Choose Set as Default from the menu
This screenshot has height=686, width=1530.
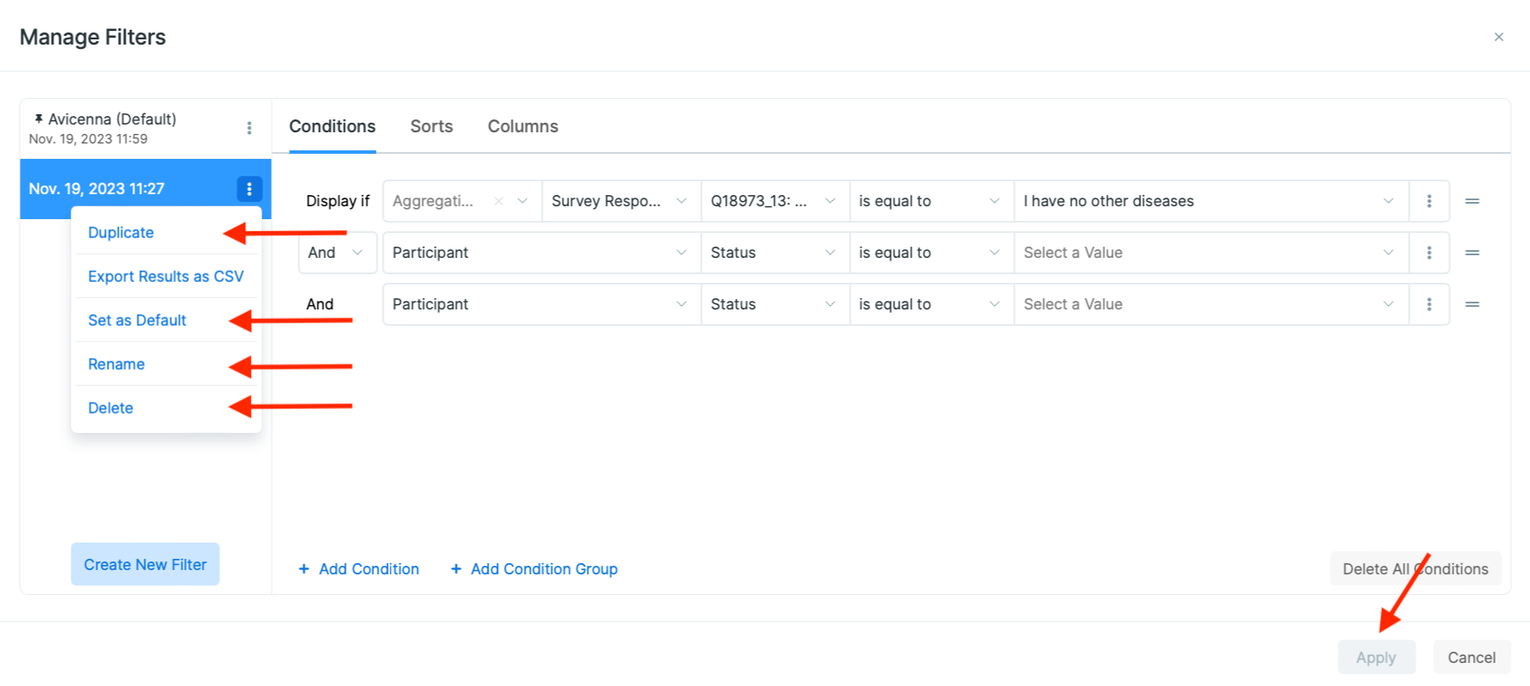coord(137,320)
